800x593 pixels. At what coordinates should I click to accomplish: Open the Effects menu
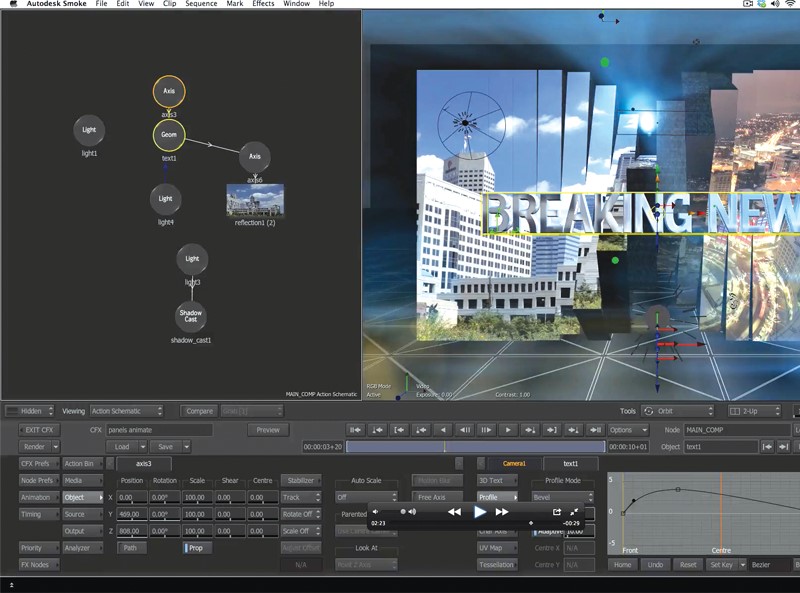coord(263,4)
